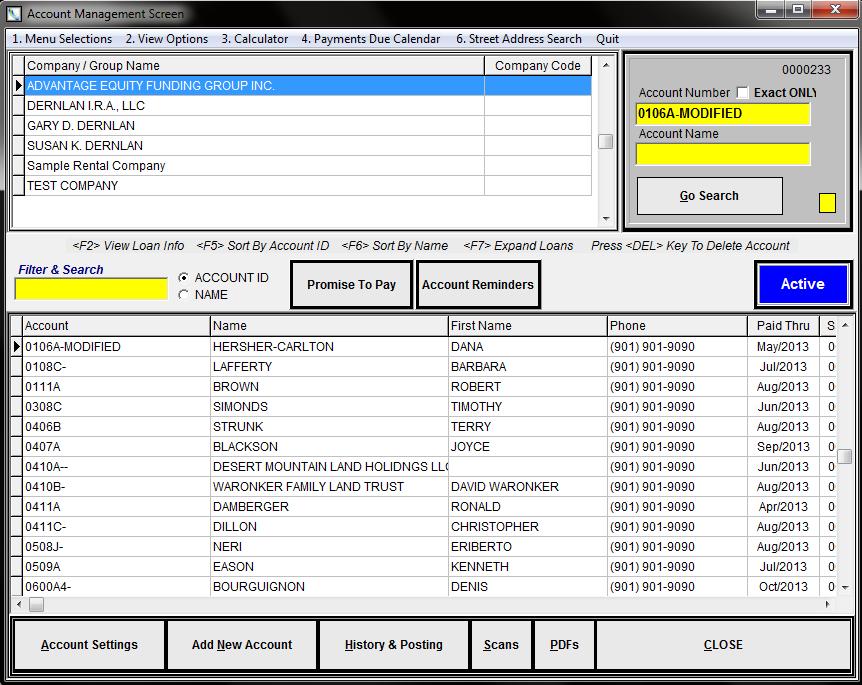
Task: Select SUSAN K. DERNLAN company
Action: point(308,146)
